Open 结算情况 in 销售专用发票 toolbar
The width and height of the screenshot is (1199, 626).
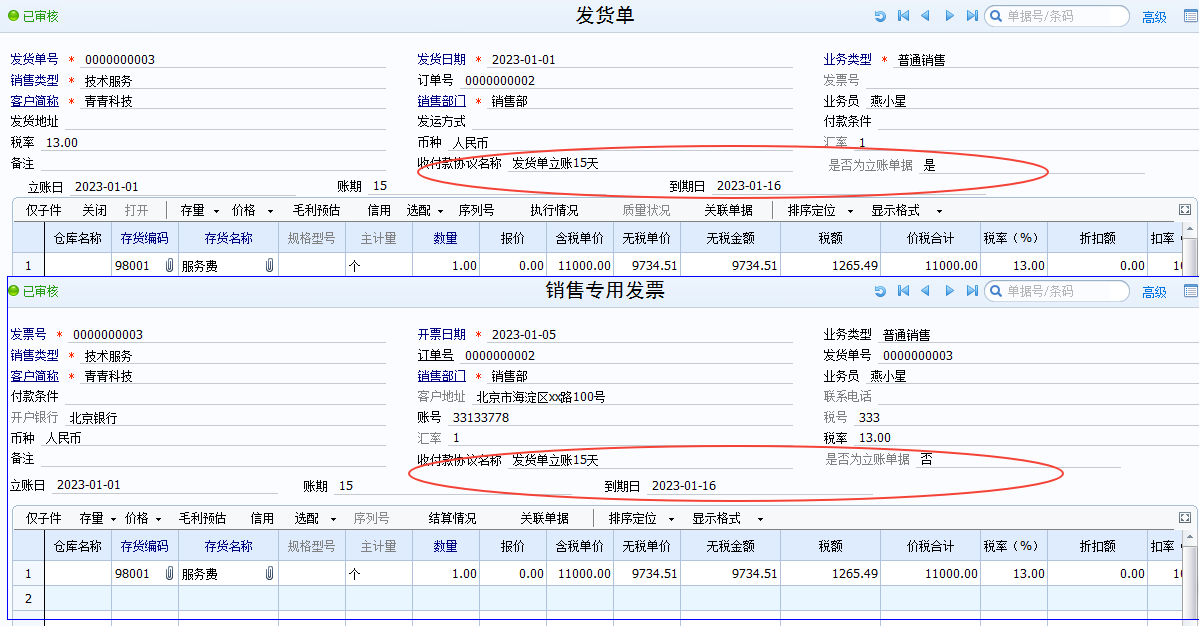(453, 518)
